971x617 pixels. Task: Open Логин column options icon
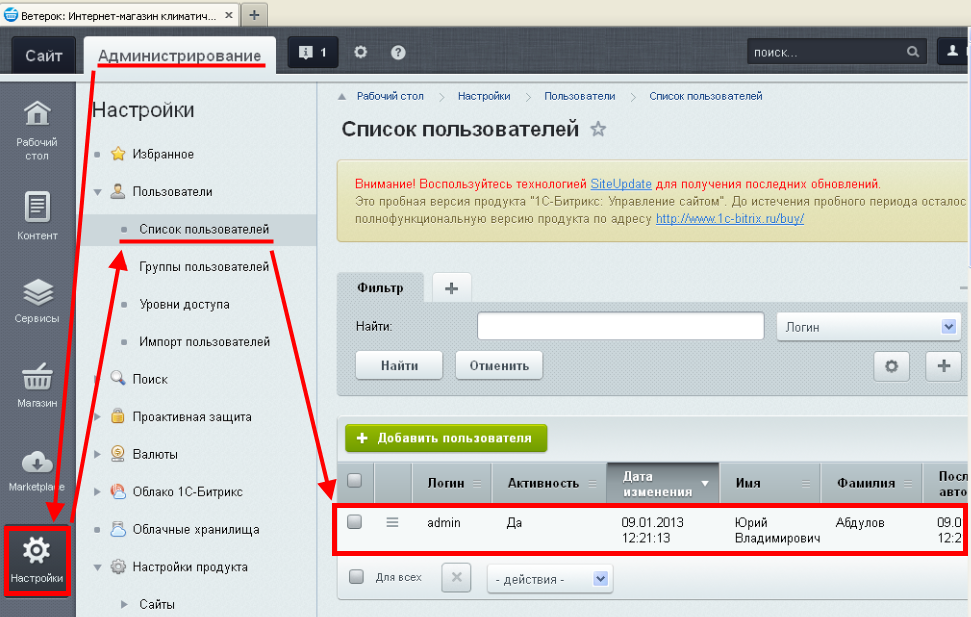[x=477, y=484]
